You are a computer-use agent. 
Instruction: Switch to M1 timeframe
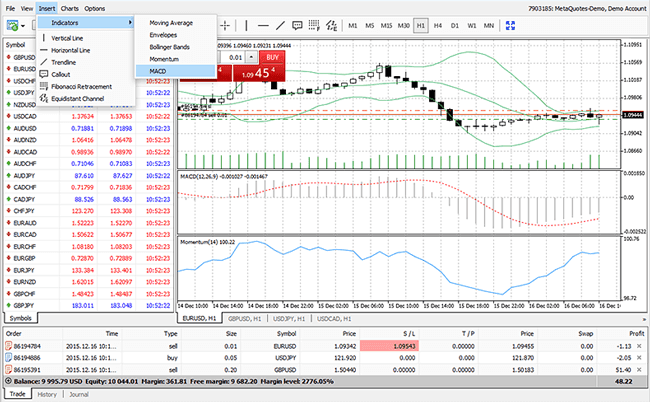pyautogui.click(x=352, y=26)
